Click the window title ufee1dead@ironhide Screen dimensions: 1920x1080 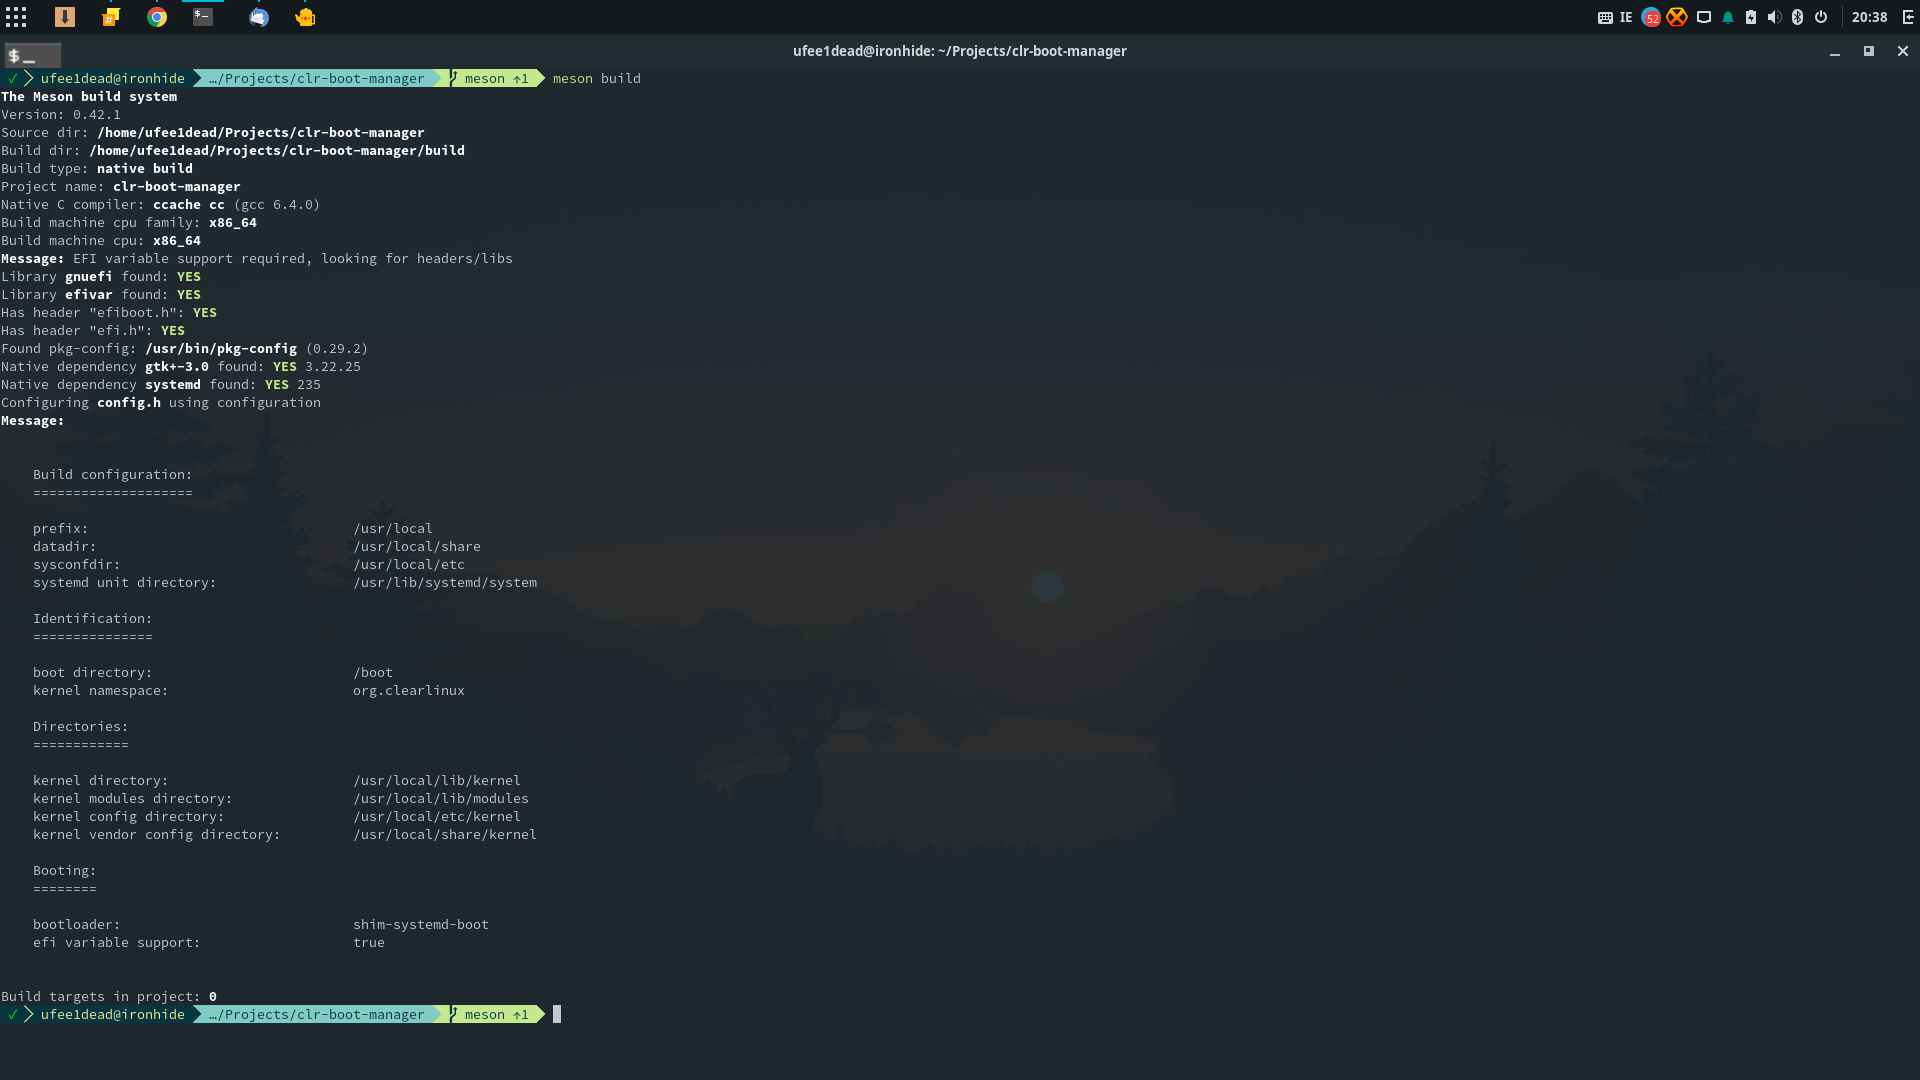click(959, 51)
